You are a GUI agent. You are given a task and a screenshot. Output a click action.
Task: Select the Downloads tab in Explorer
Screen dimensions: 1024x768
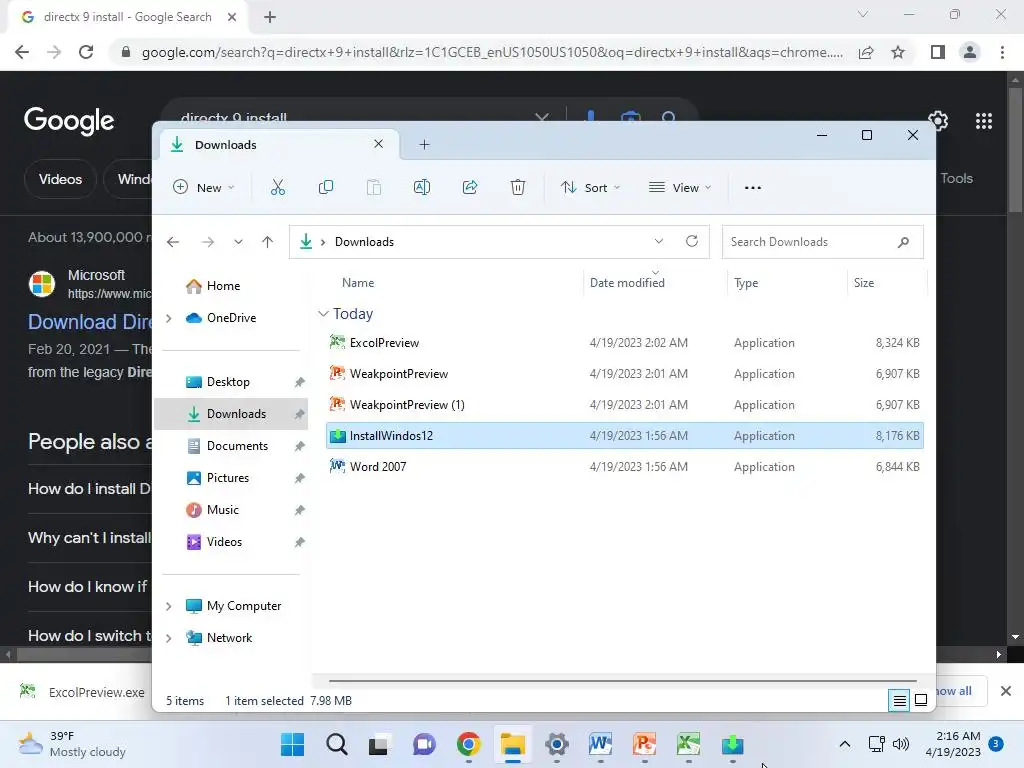280,144
